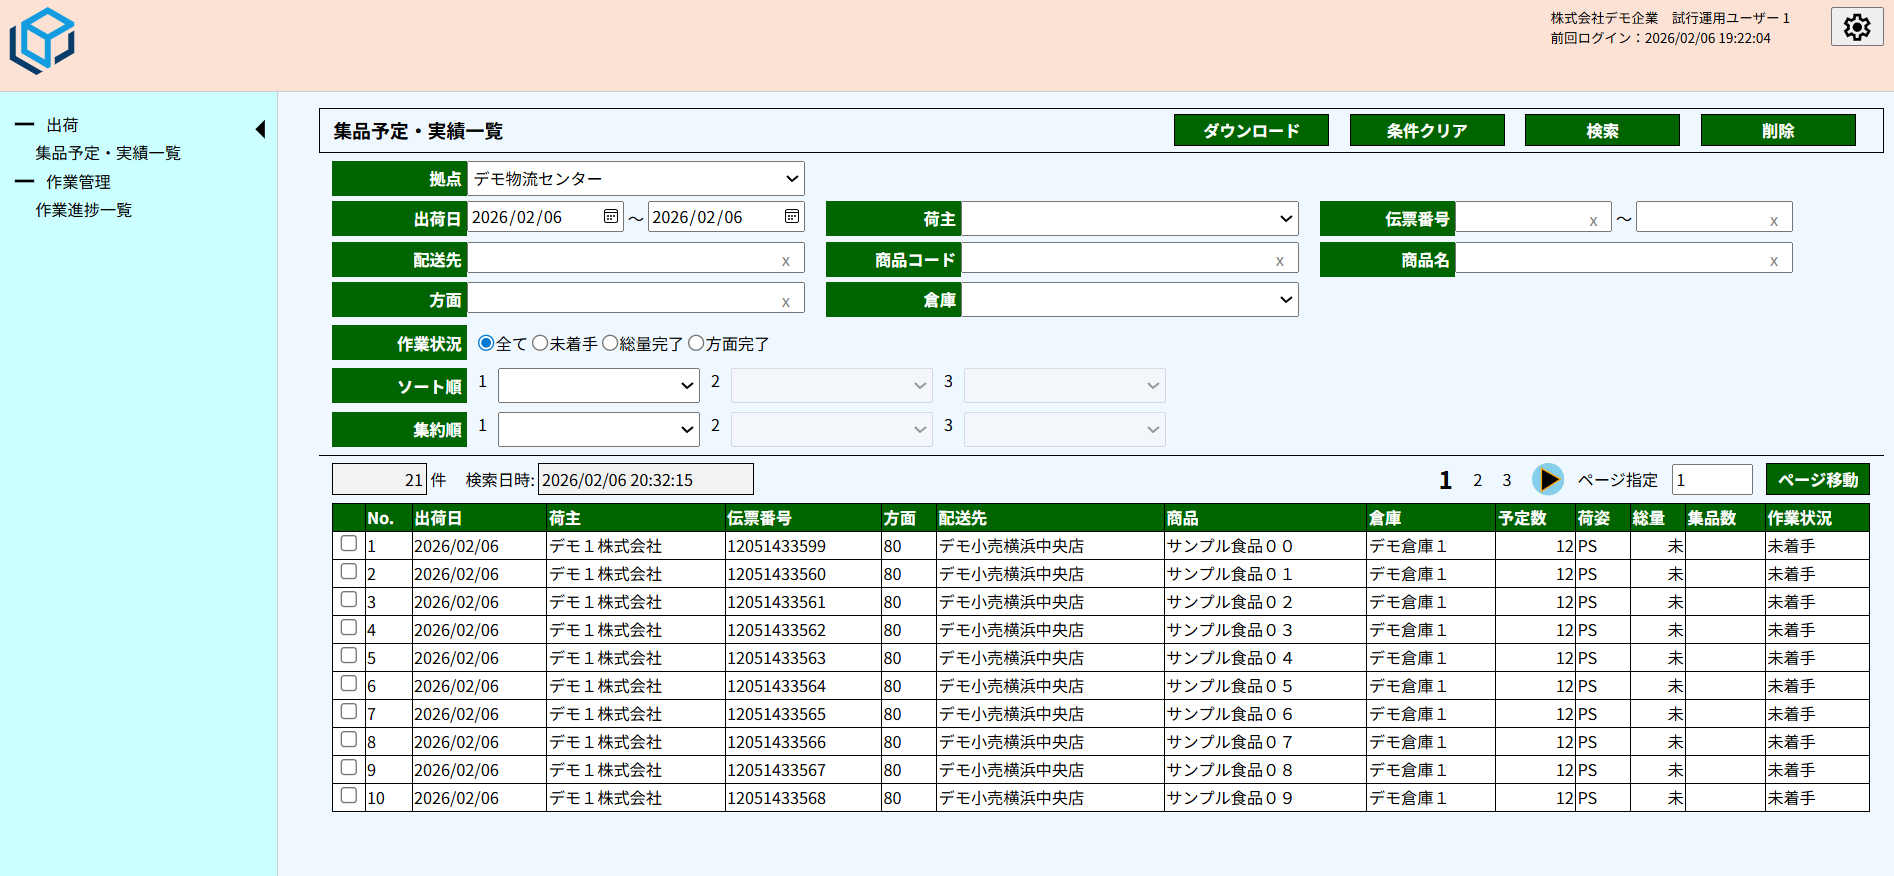The image size is (1894, 876).
Task: Clear the 商品コード field using x
Action: pyautogui.click(x=1280, y=261)
